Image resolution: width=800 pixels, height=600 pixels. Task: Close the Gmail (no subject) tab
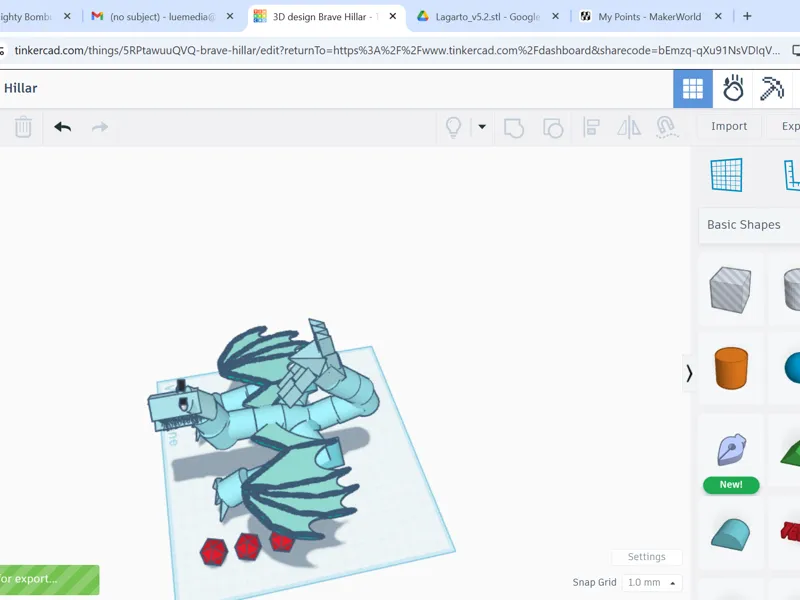230,17
